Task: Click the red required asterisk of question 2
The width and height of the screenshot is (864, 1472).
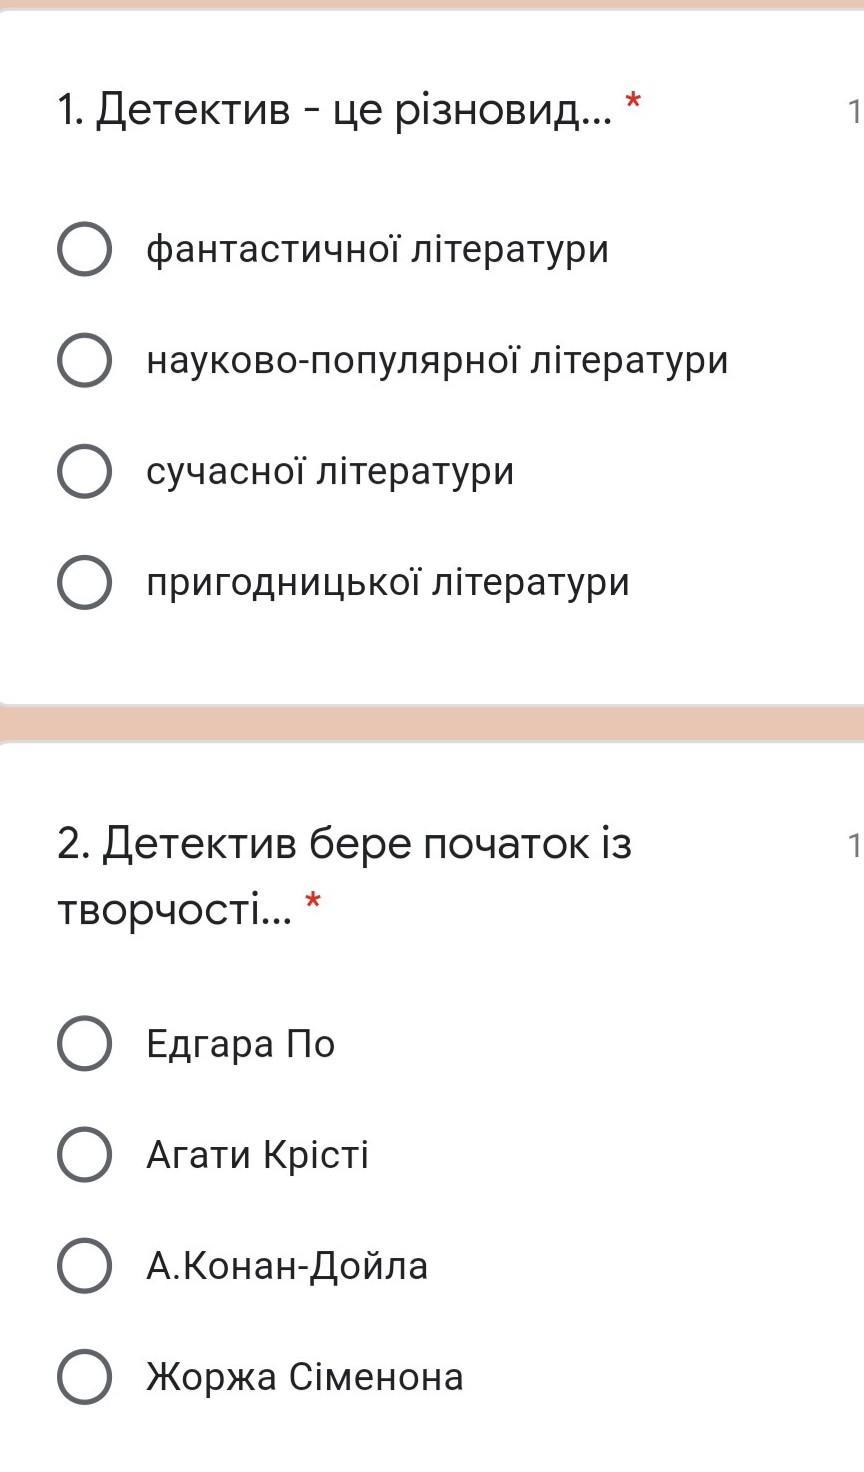Action: click(313, 904)
